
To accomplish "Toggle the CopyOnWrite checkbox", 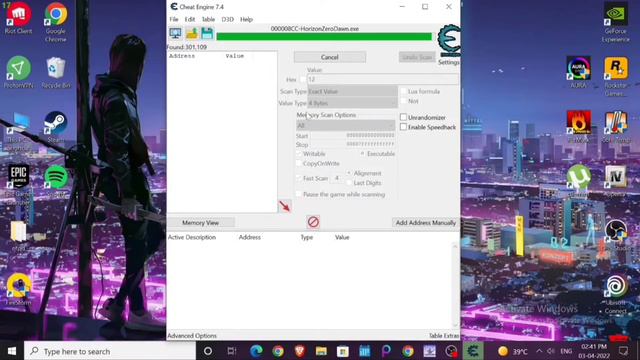I will pos(299,164).
